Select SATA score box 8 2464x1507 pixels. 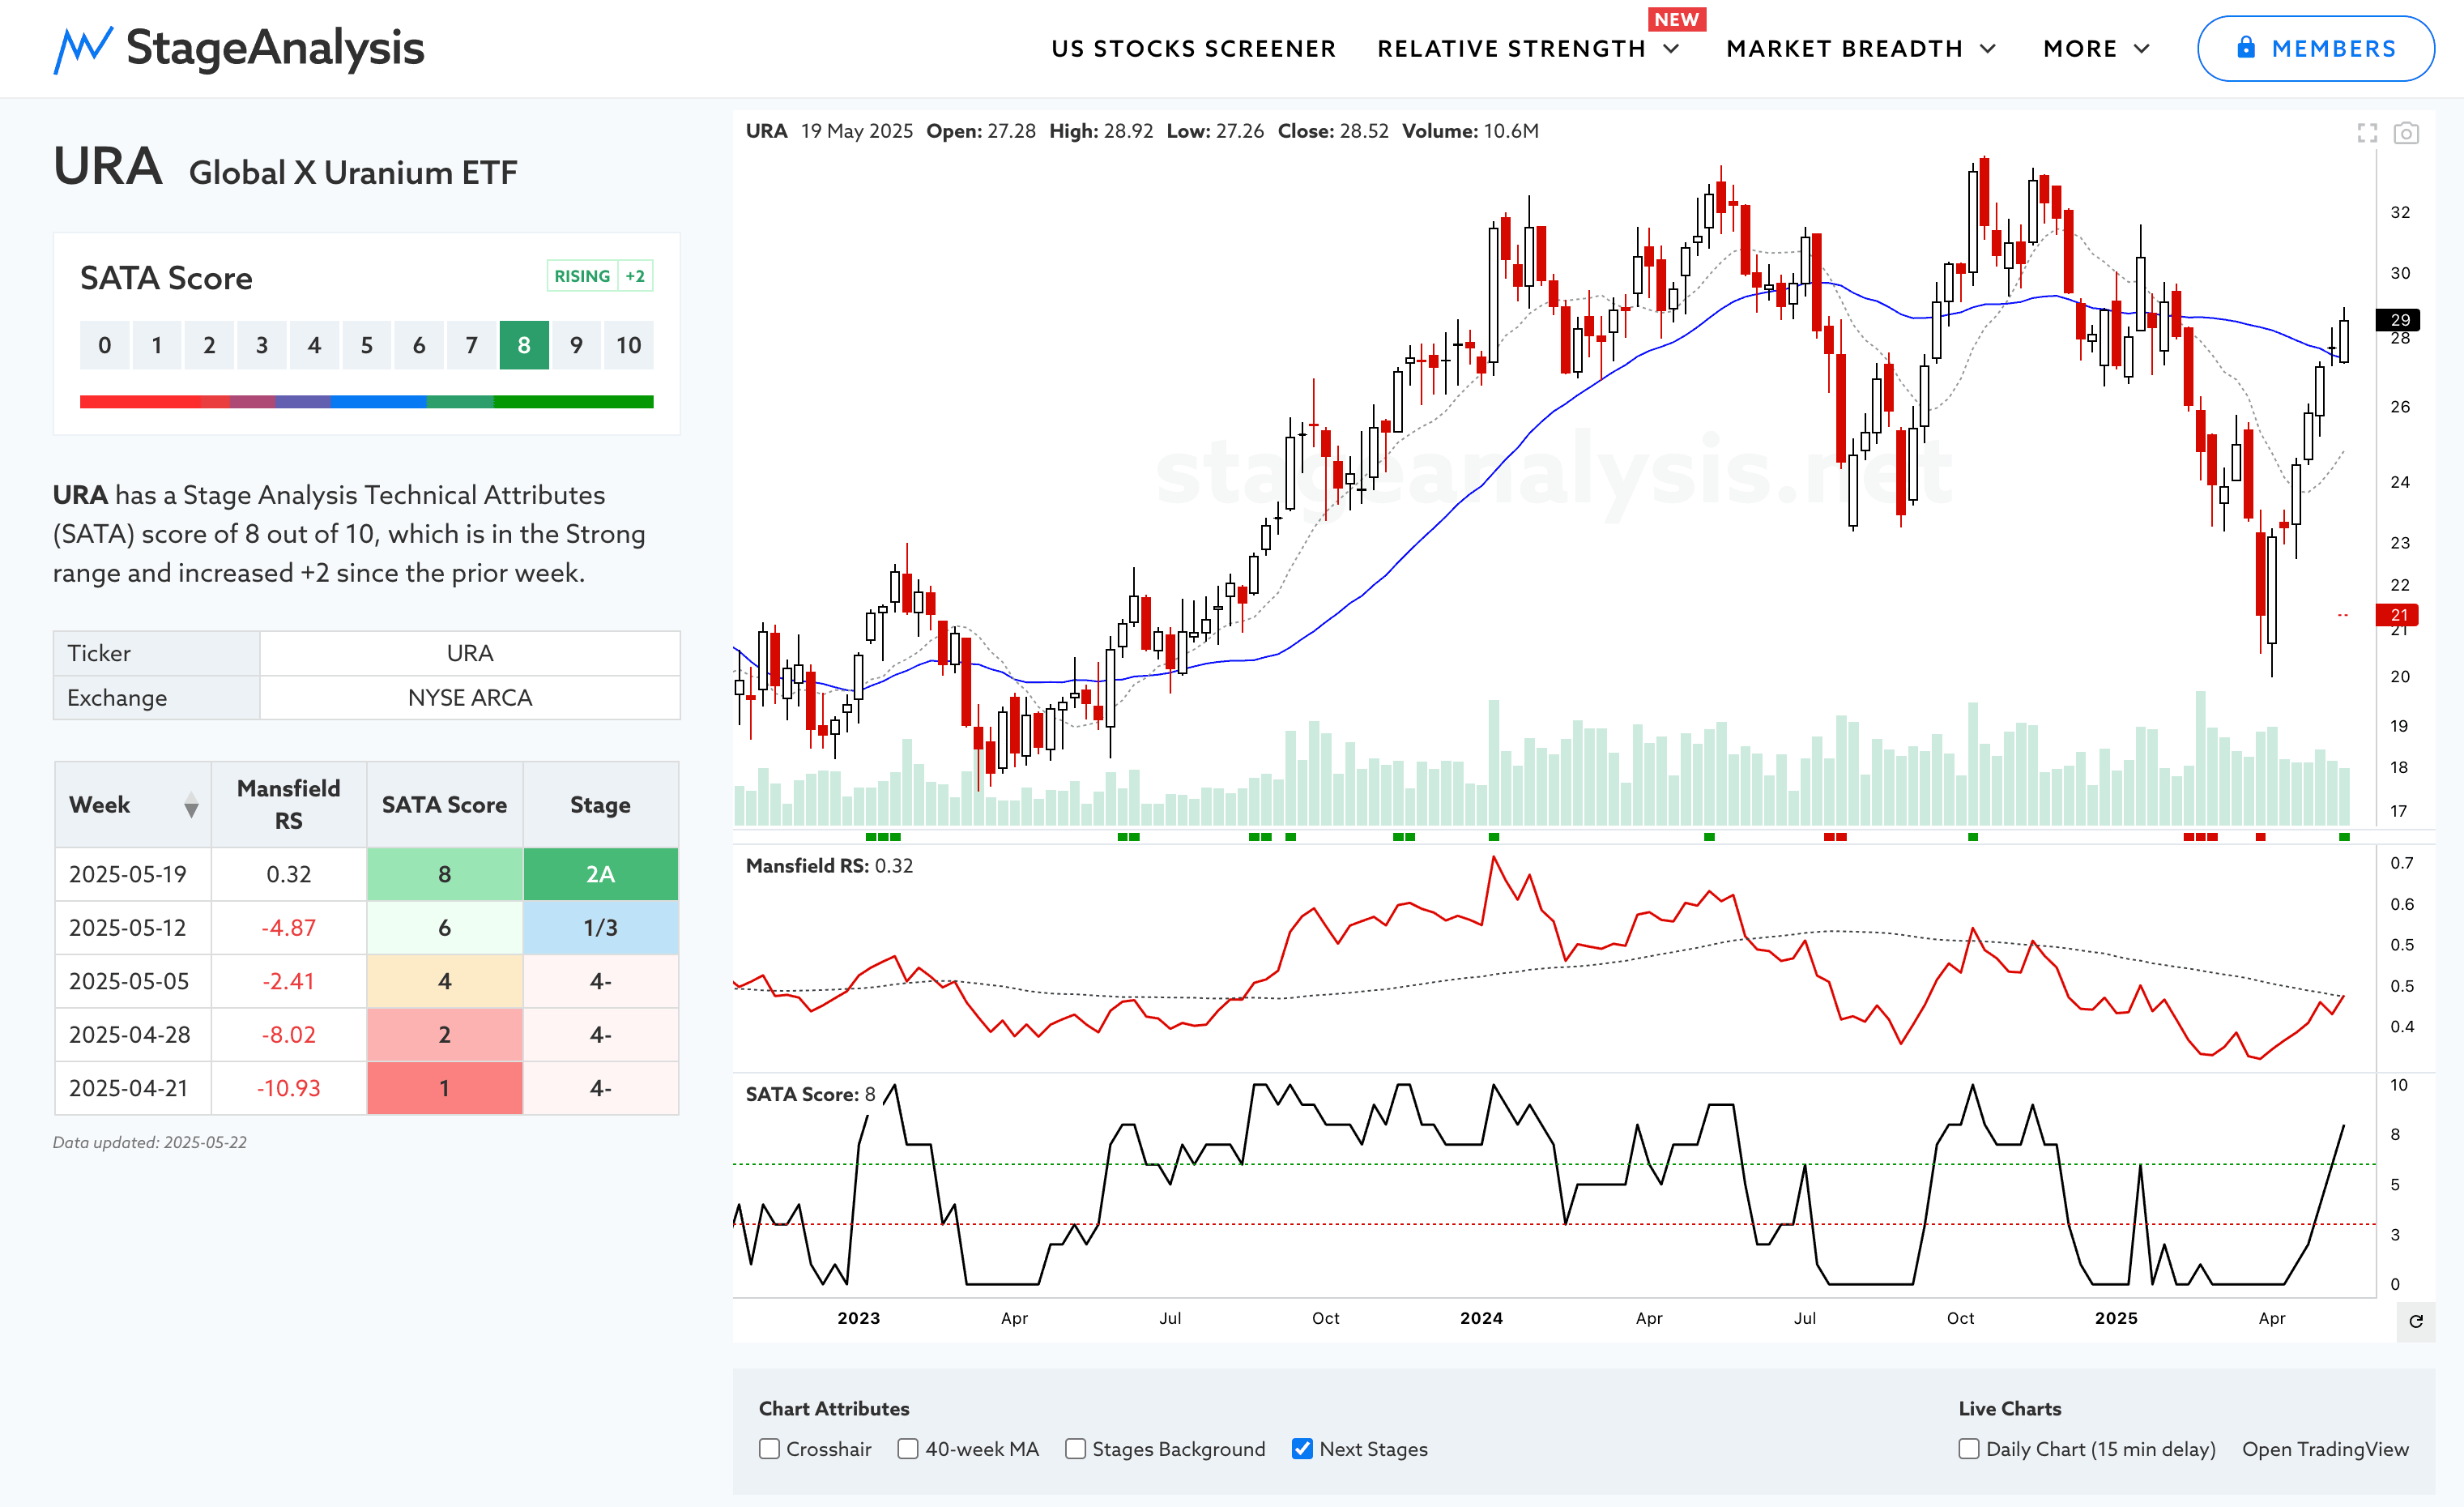tap(524, 345)
